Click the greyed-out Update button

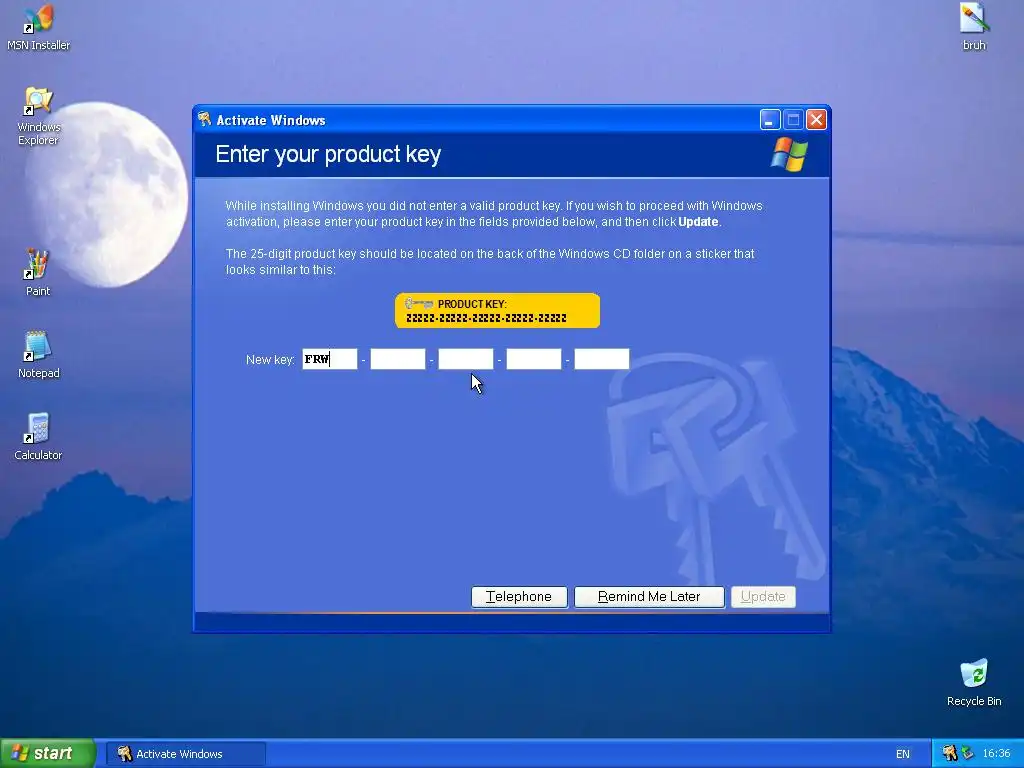coord(763,597)
